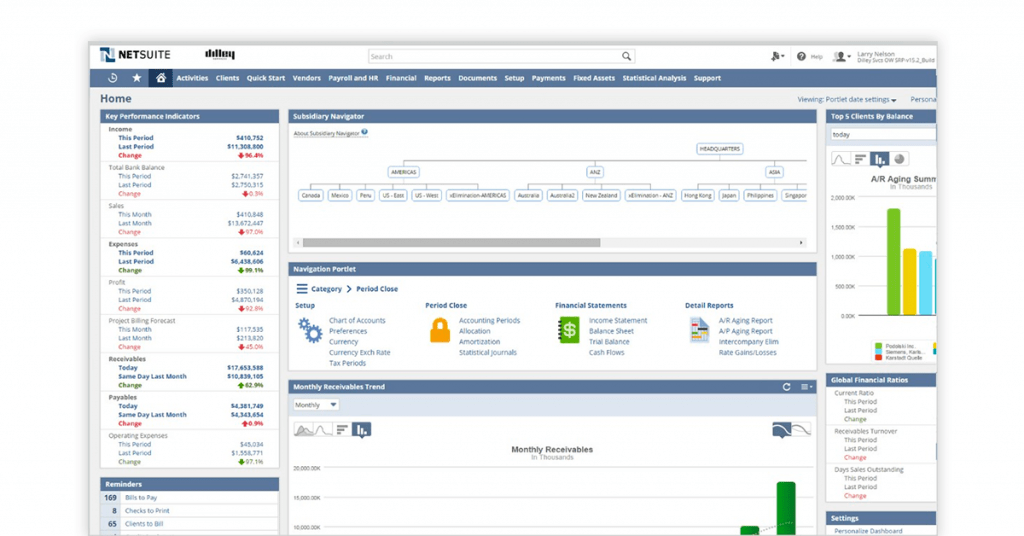
Task: Click the scrollbar left arrow in Subsidiary Navigator
Action: [x=298, y=243]
